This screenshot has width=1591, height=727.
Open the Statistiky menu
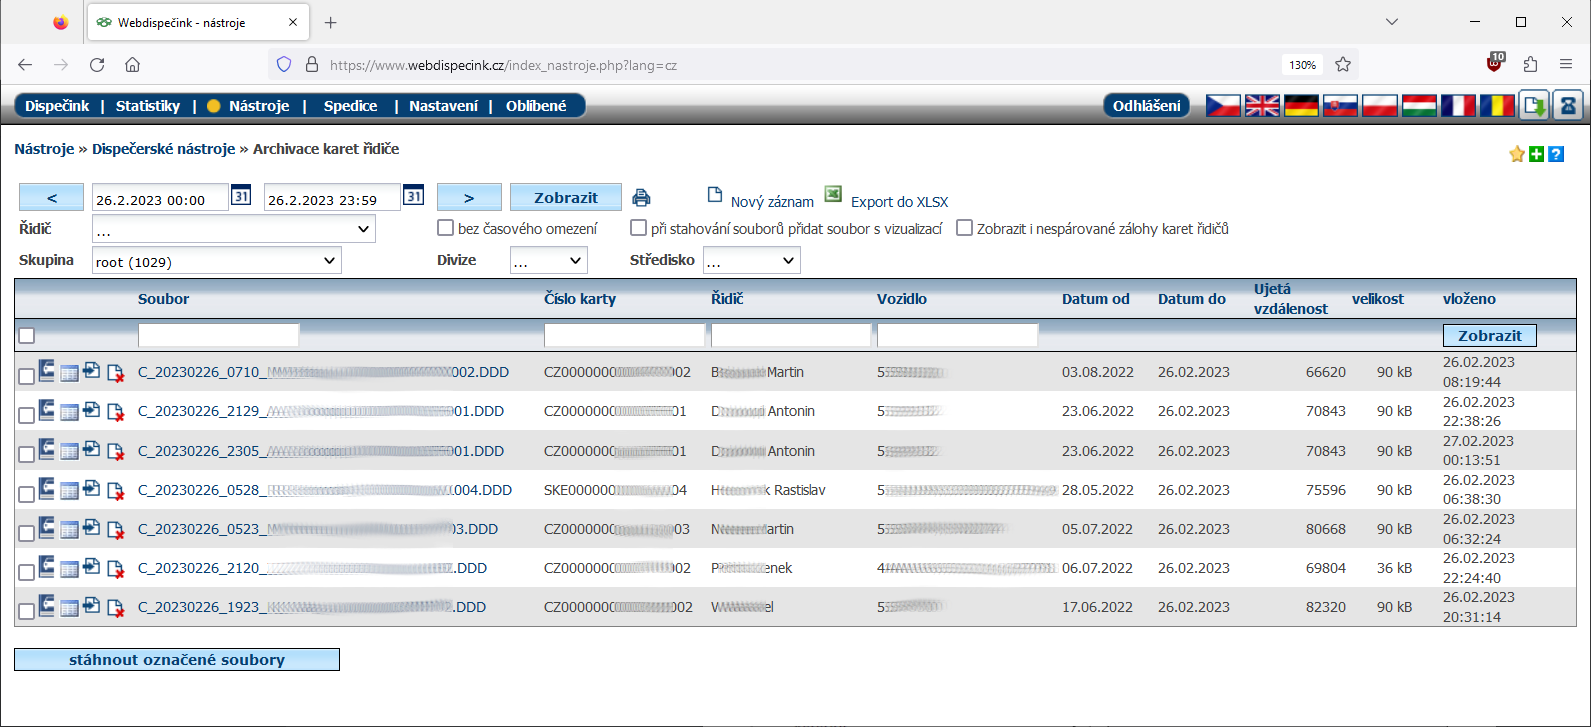tap(148, 106)
